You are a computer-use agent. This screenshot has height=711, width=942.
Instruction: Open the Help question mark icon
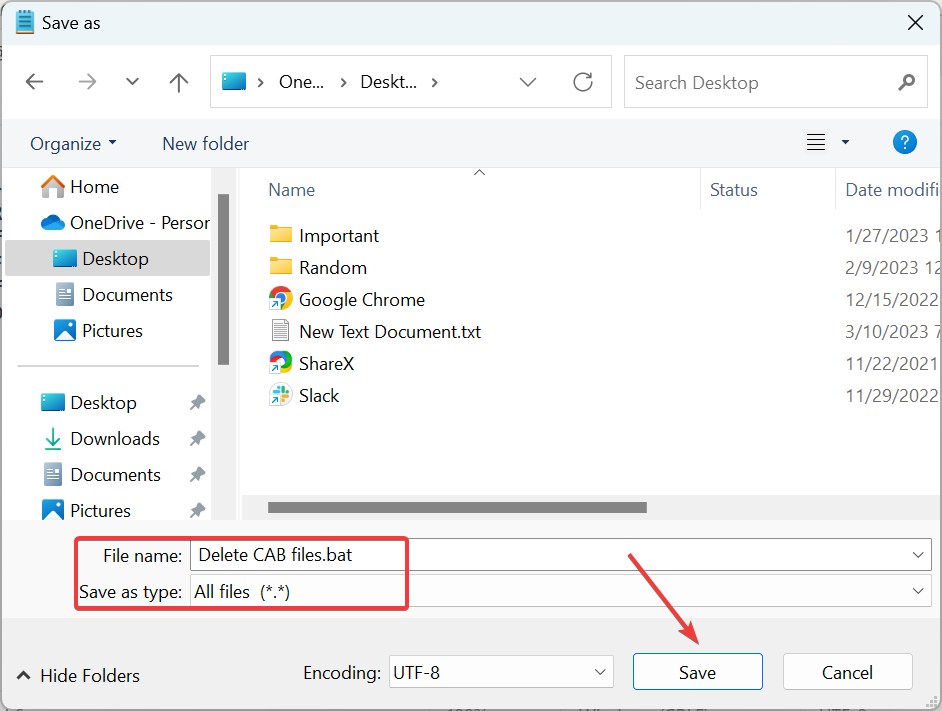point(904,143)
